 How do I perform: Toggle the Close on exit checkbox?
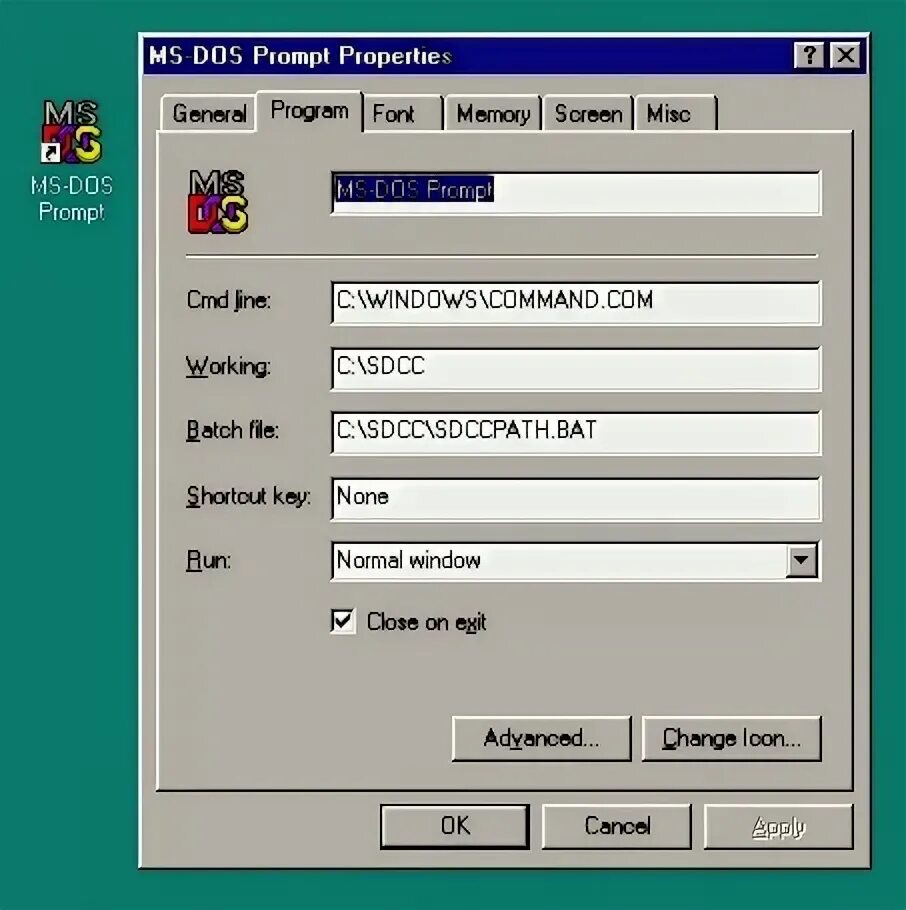click(342, 621)
